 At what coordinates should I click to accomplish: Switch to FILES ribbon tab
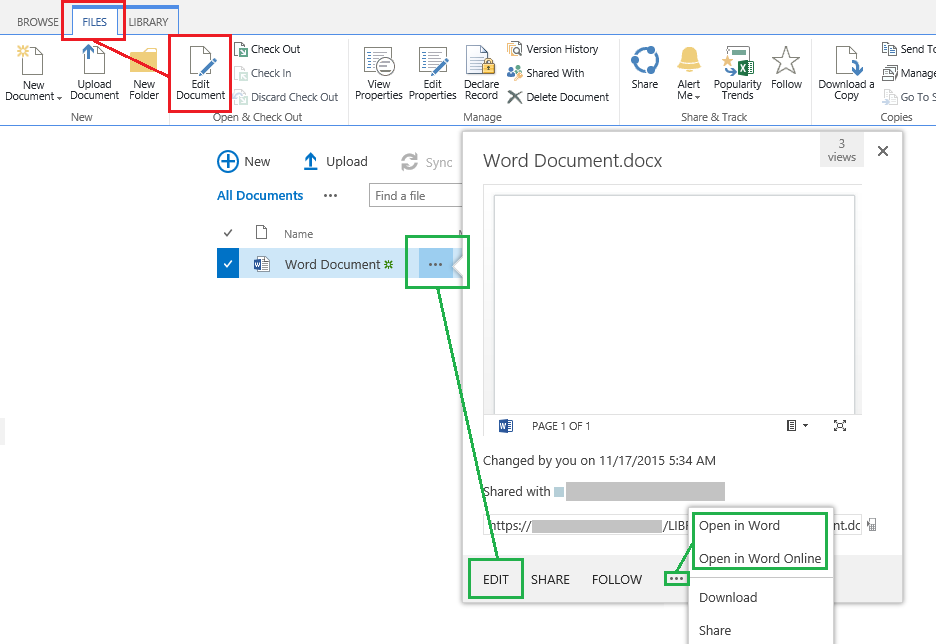coord(94,22)
